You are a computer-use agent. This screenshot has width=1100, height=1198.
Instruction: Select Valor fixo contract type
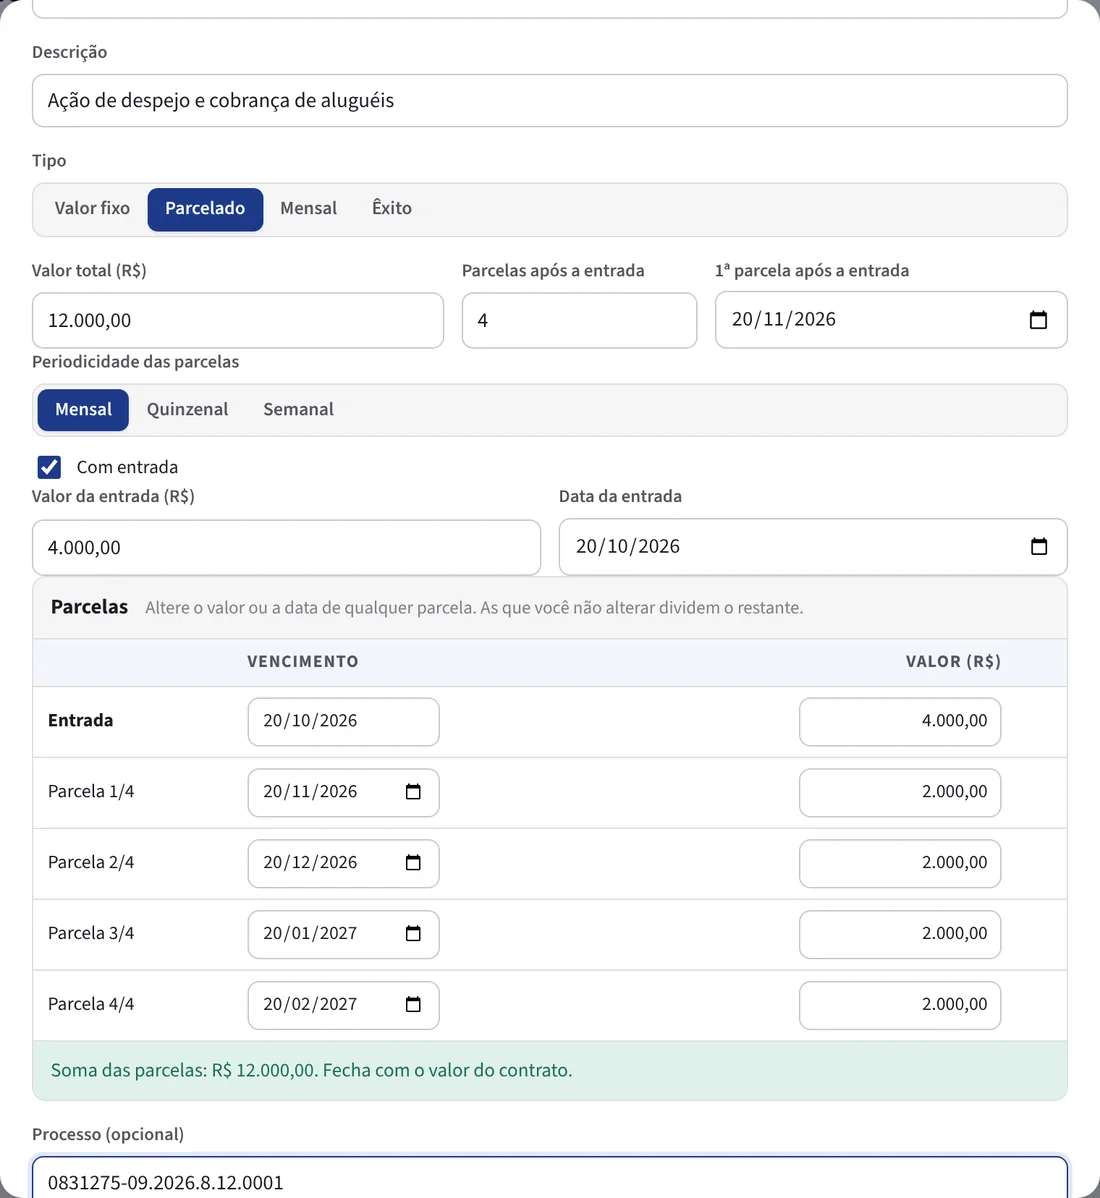tap(92, 209)
